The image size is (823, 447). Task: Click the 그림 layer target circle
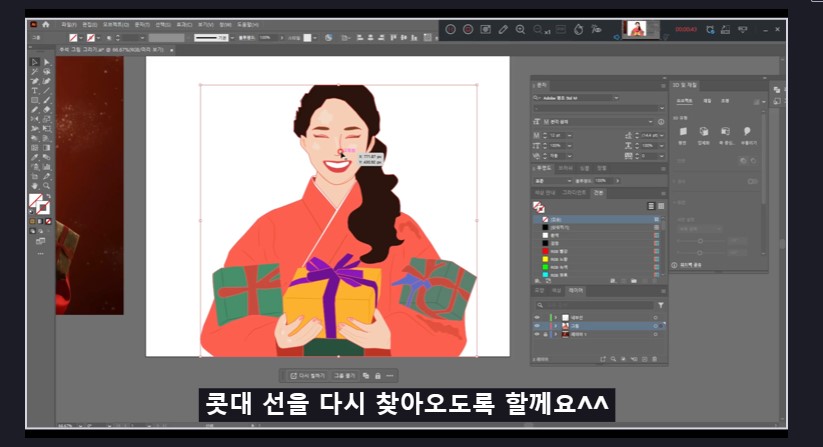click(x=655, y=326)
